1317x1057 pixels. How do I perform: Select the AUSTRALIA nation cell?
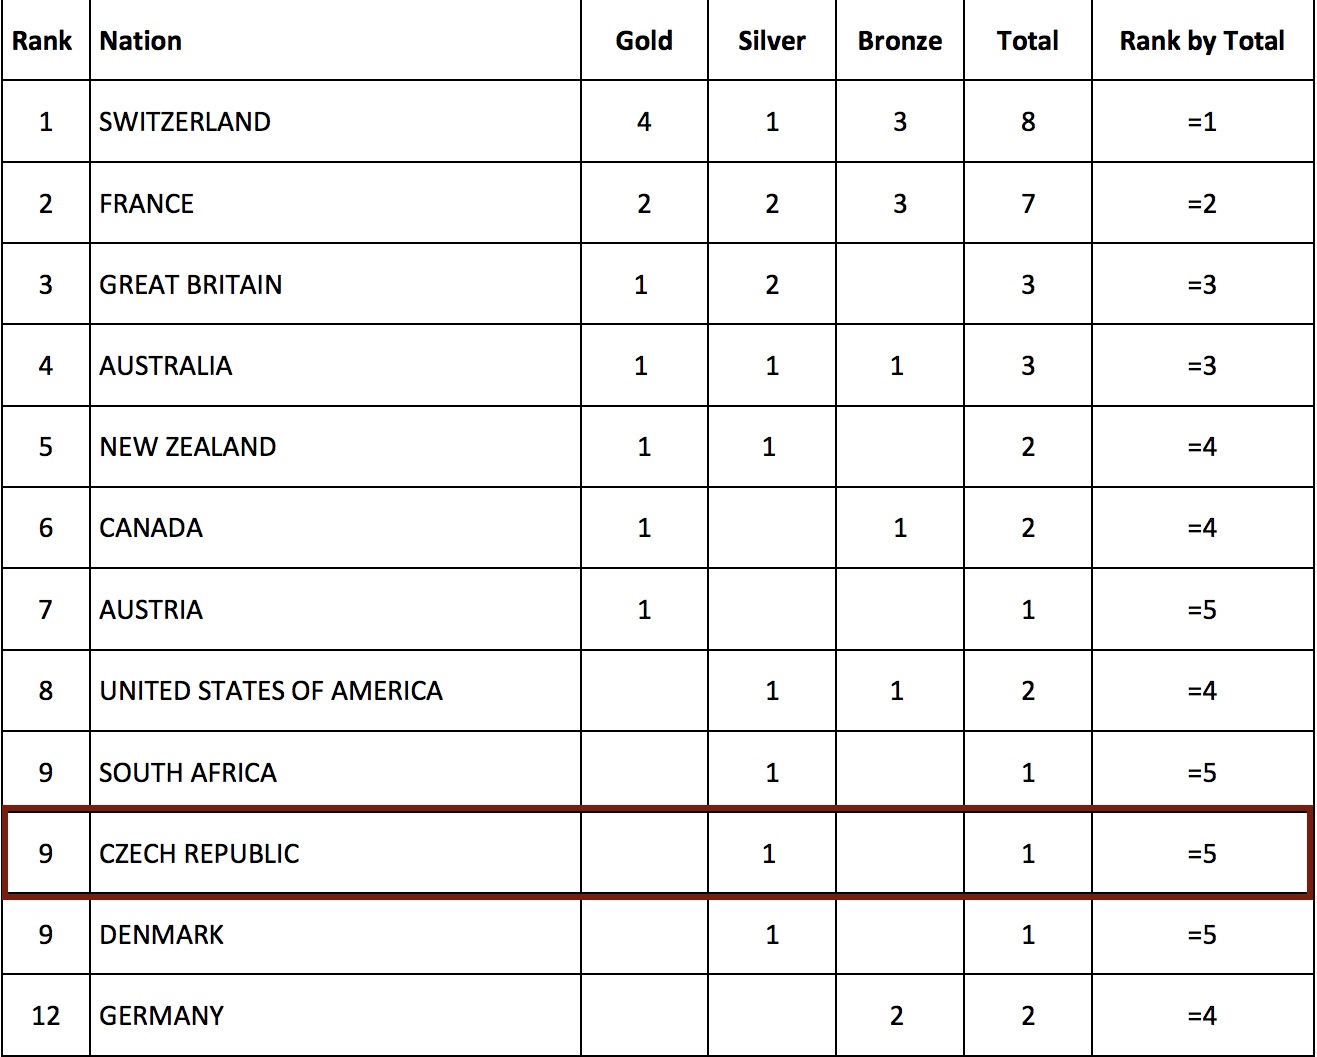(335, 365)
